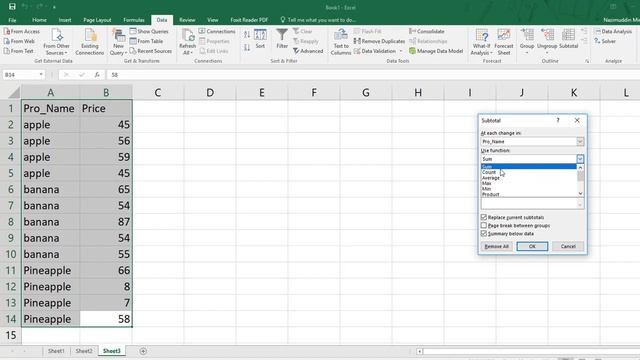Expand Group dropdown in Outline
This screenshot has height=360, width=640.
527,53
